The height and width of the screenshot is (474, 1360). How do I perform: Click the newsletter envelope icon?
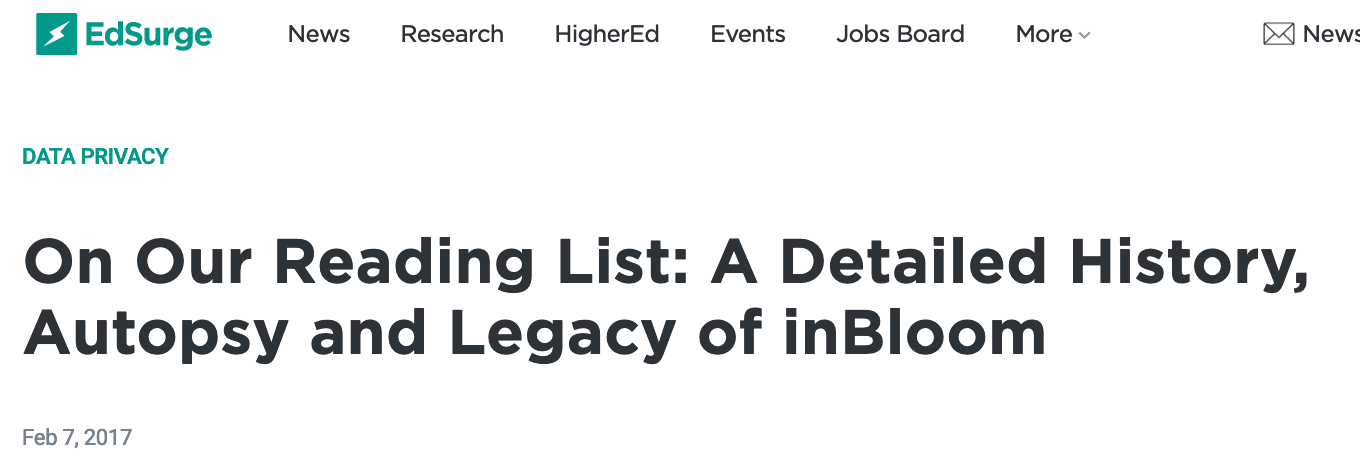1278,34
